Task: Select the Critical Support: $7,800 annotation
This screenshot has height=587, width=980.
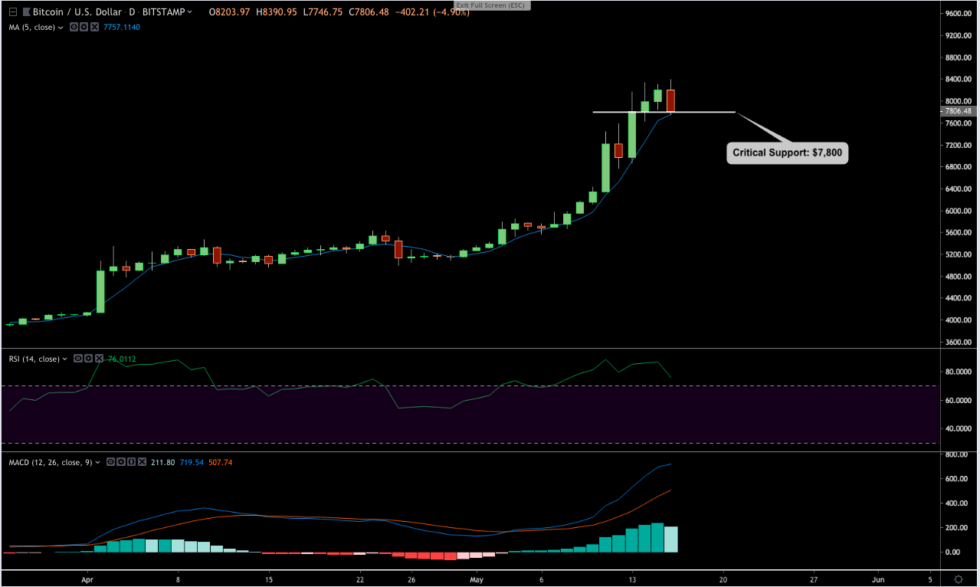Action: [787, 151]
